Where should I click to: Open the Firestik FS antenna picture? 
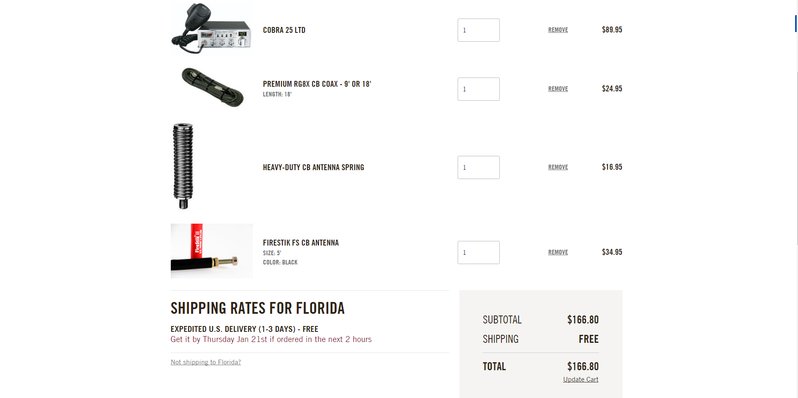click(x=212, y=251)
